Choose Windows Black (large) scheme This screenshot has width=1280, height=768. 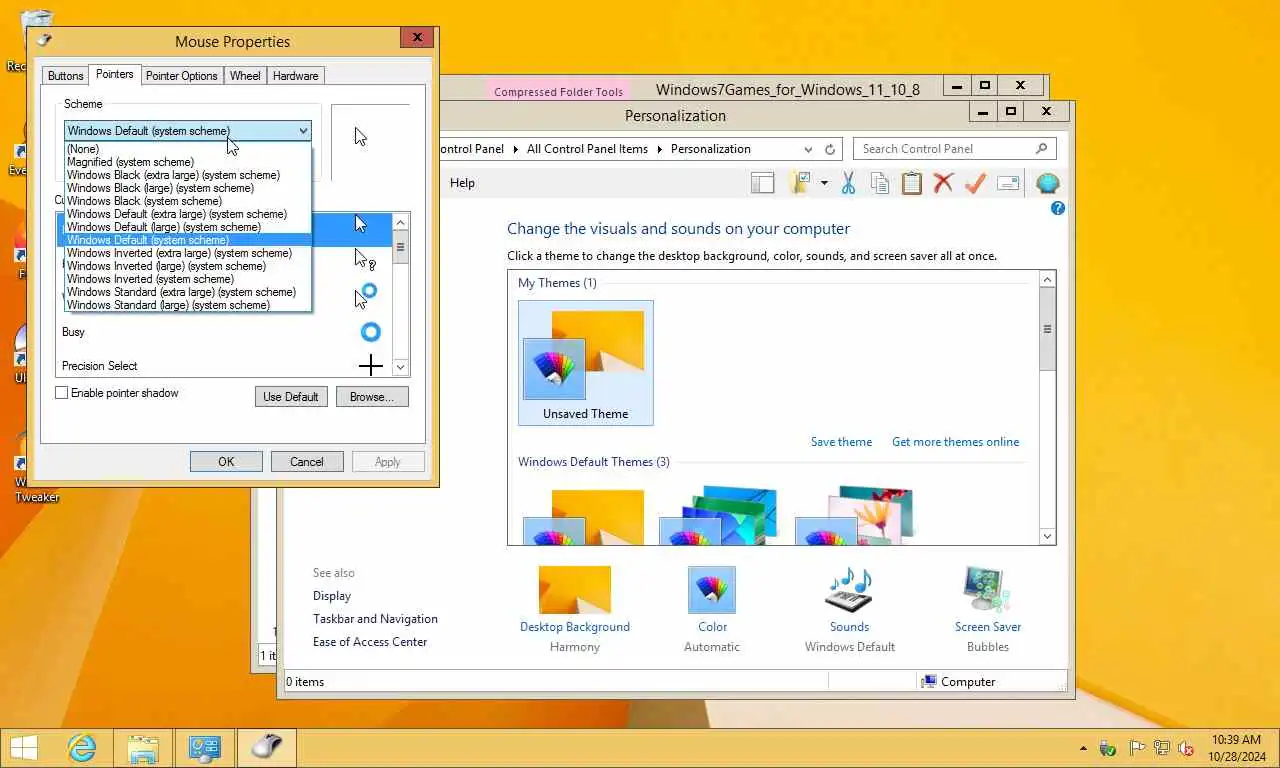[x=188, y=188]
